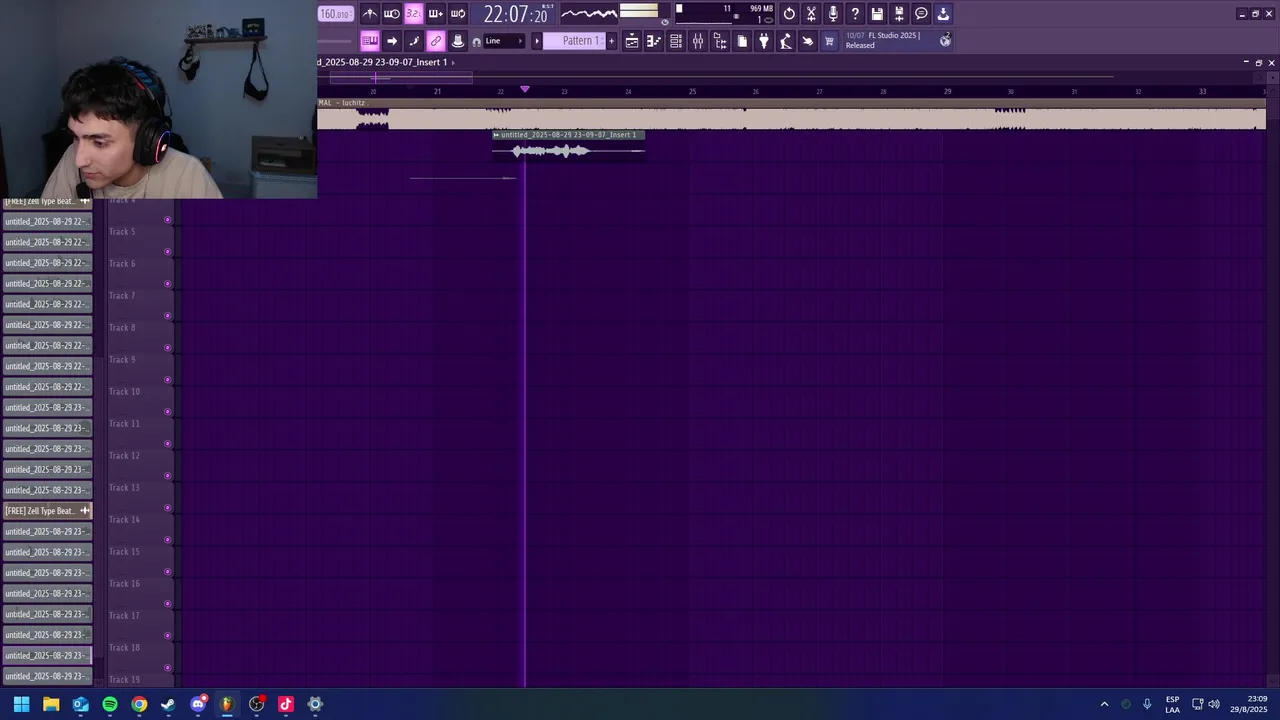Toggle the metronome icon
This screenshot has width=1280, height=720.
click(370, 14)
